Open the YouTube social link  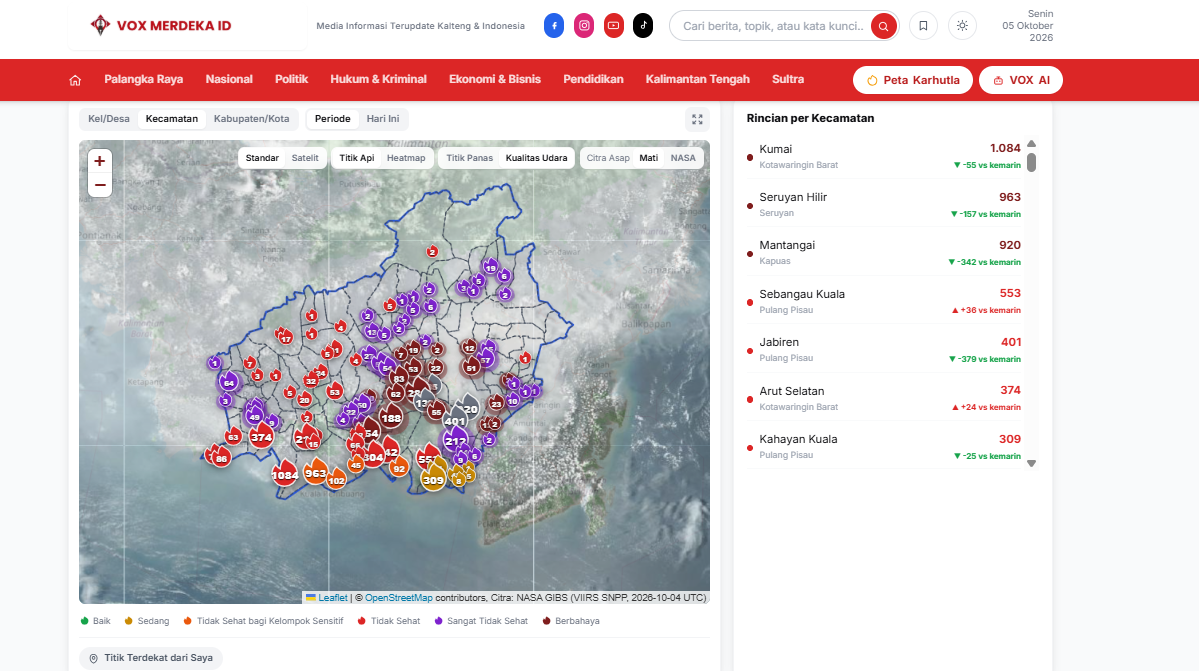[614, 25]
